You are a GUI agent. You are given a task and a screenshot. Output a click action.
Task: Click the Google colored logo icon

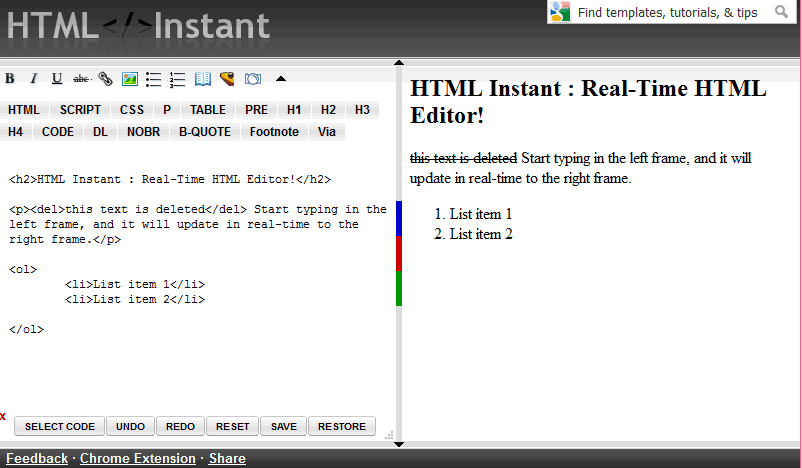point(560,11)
